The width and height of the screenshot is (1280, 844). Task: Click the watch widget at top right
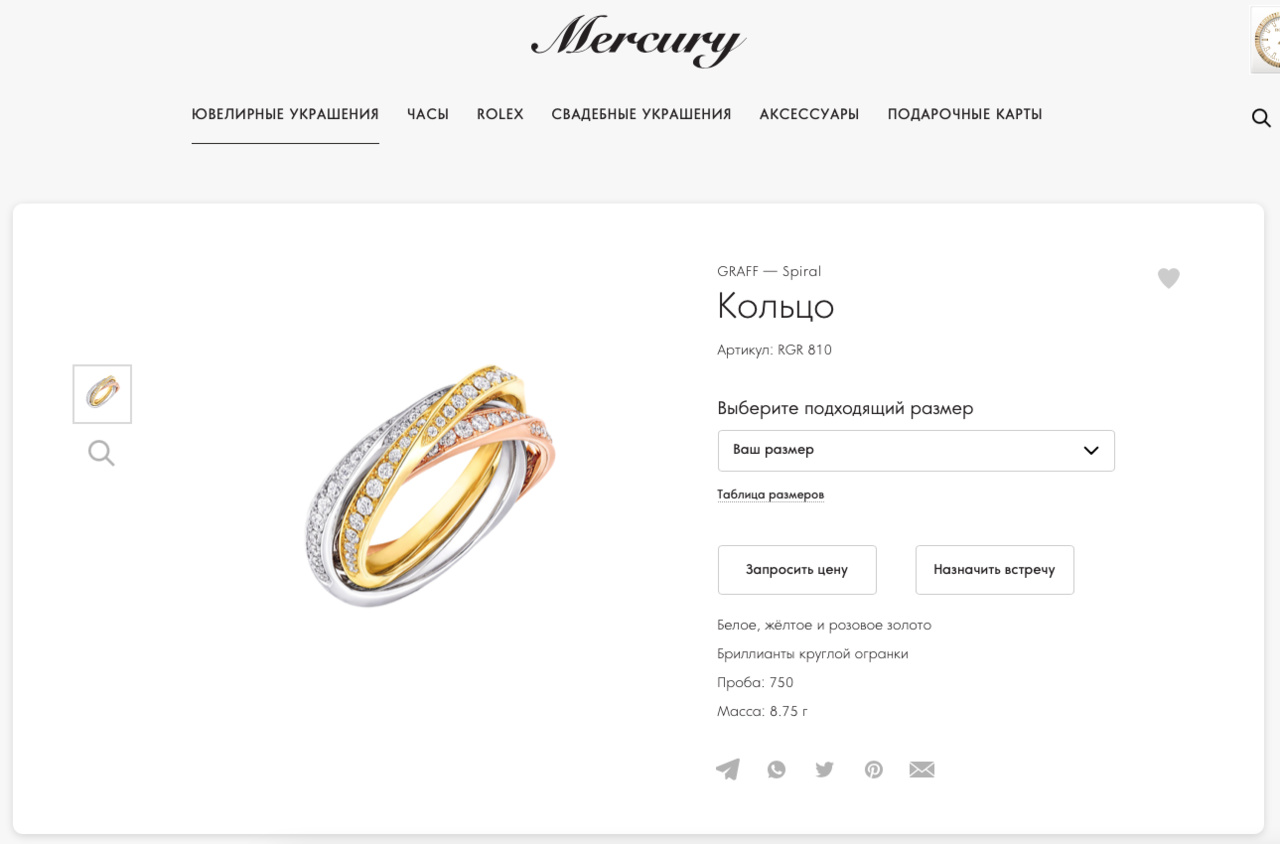pos(1266,40)
